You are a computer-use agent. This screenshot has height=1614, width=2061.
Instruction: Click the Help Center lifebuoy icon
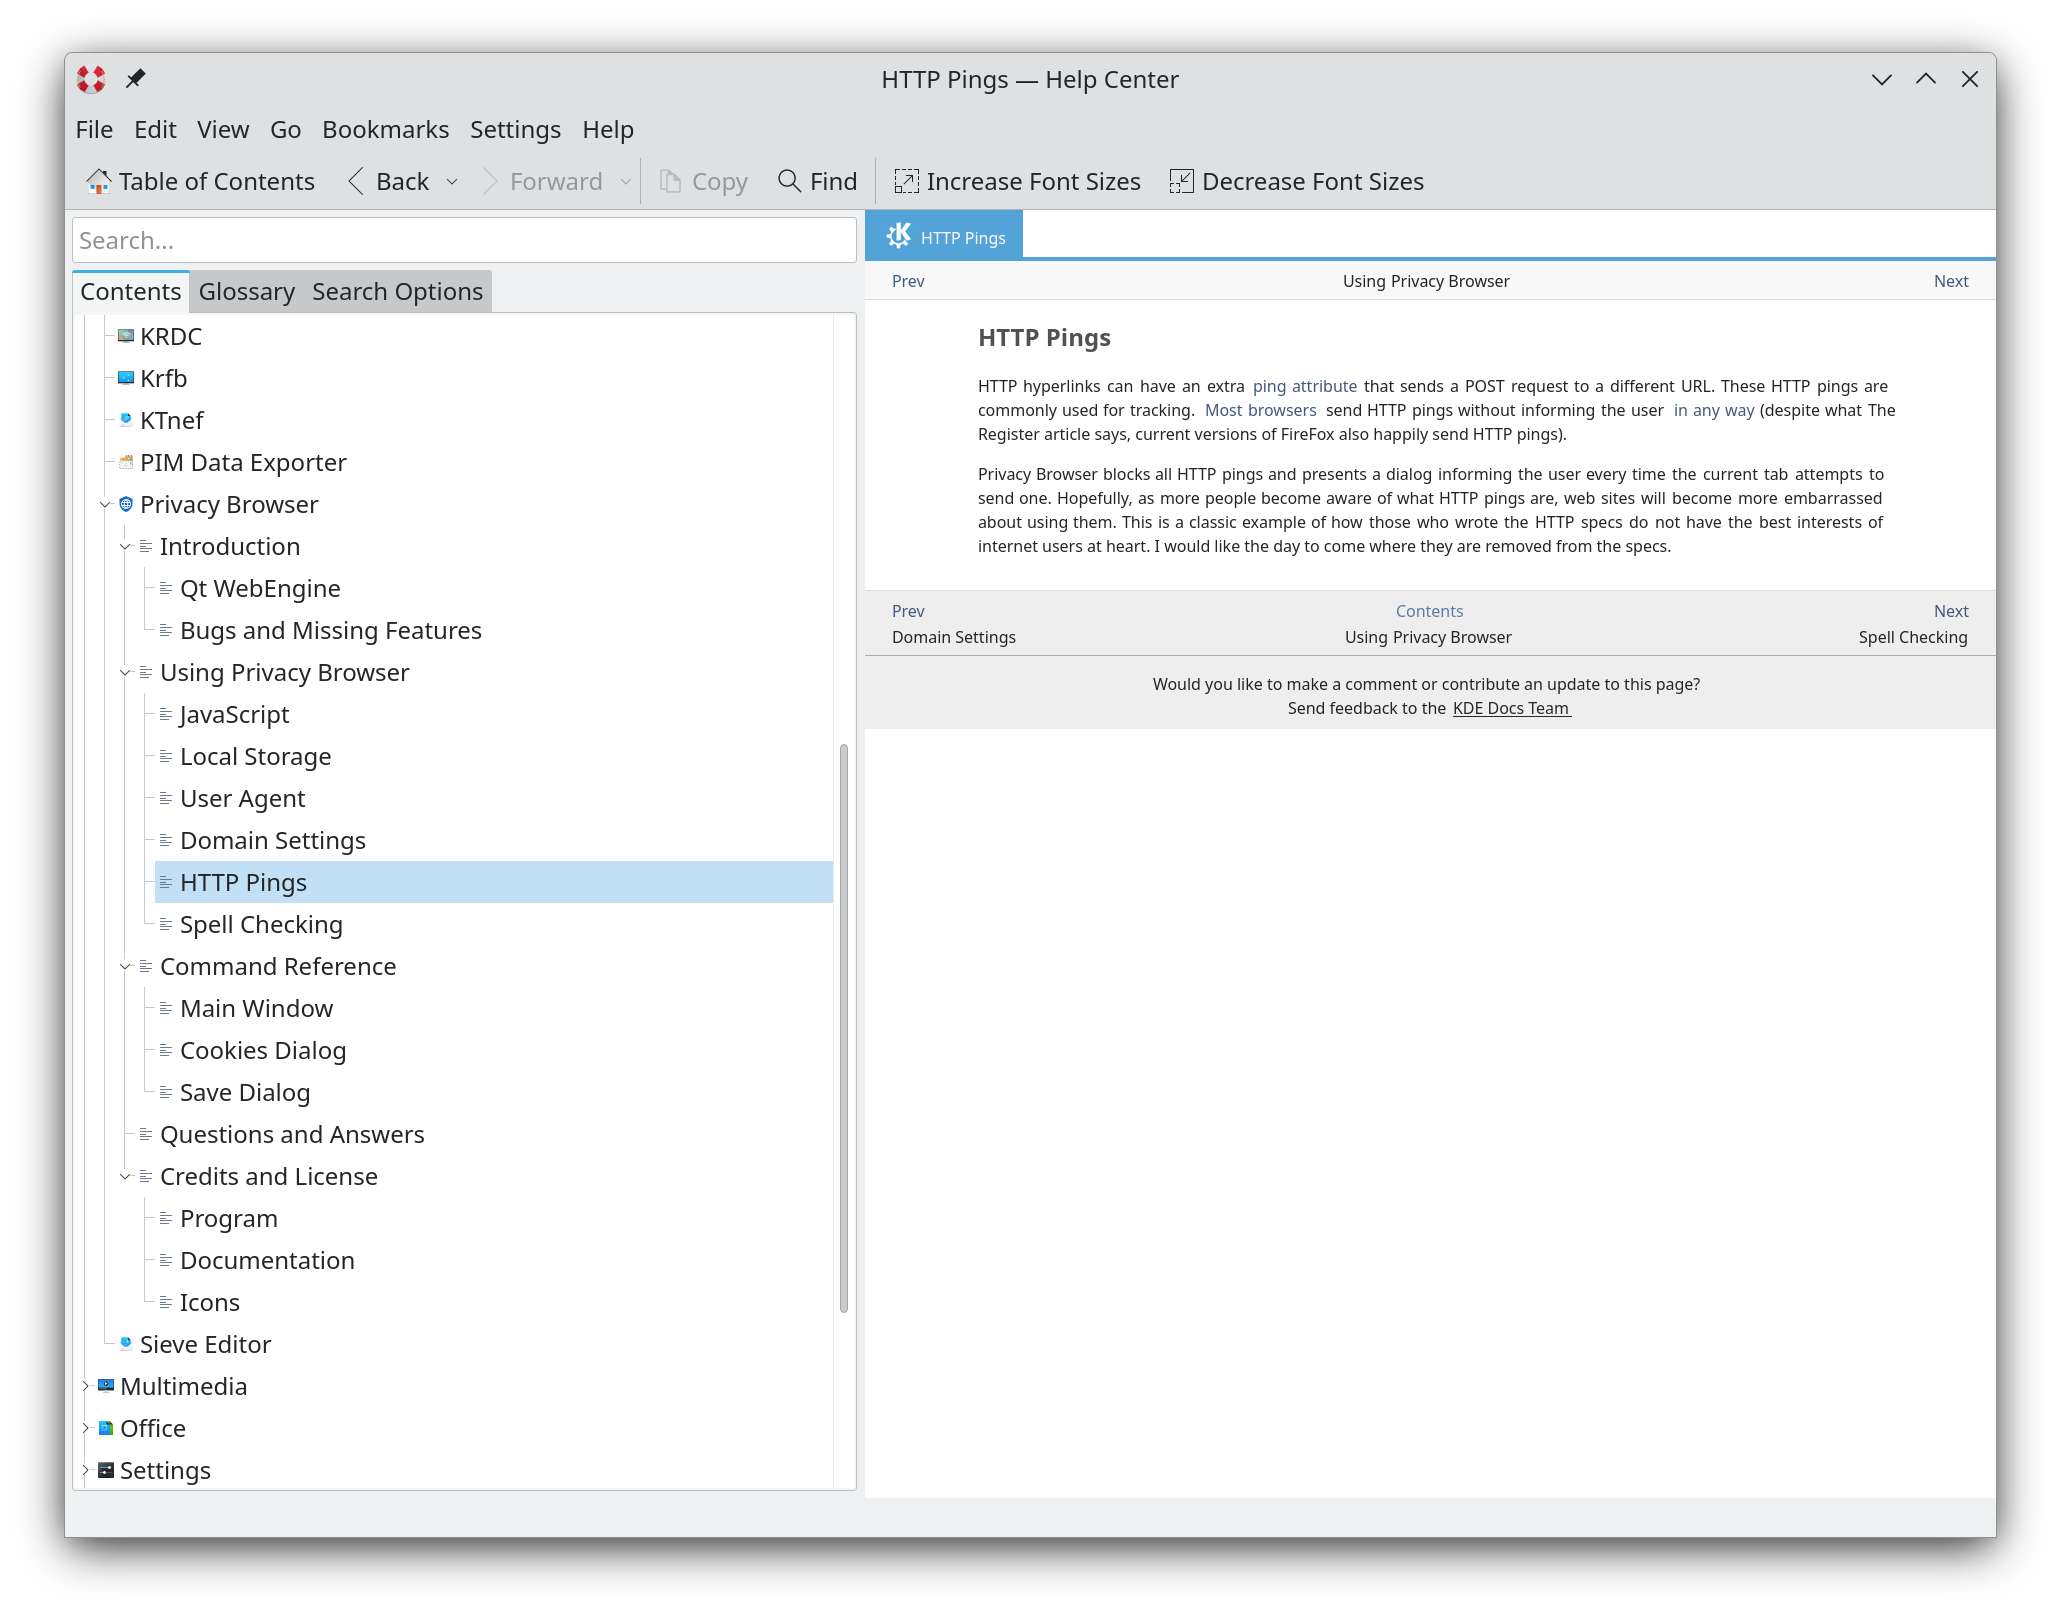(x=91, y=79)
